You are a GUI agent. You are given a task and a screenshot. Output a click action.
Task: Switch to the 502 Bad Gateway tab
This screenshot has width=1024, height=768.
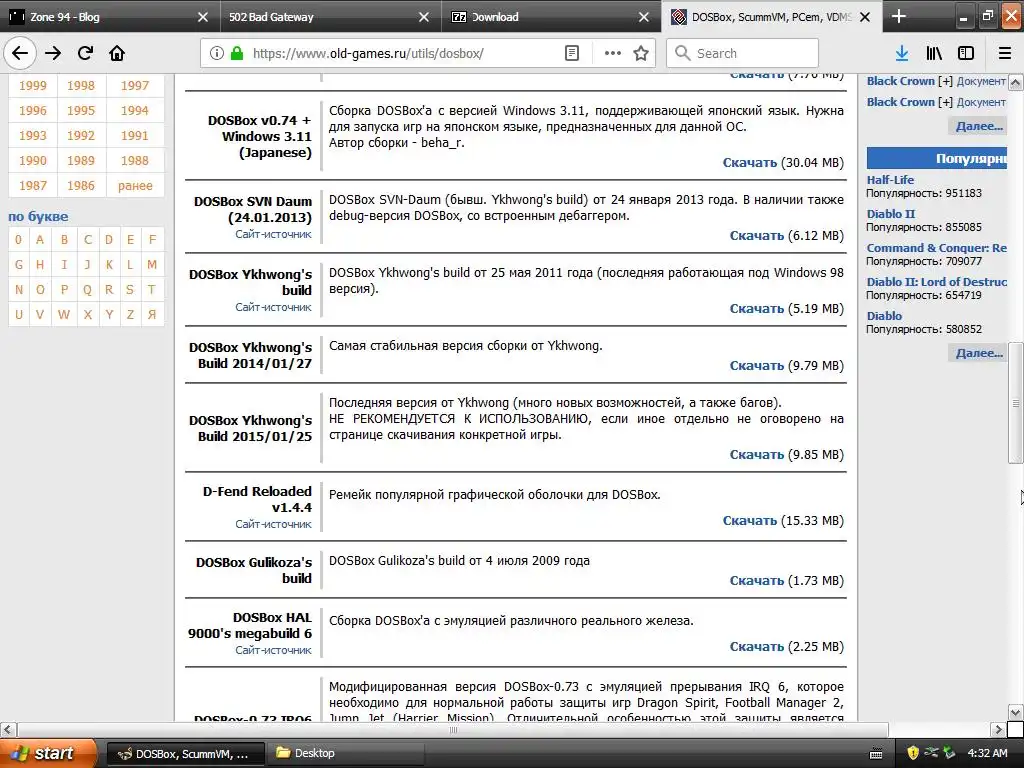pyautogui.click(x=330, y=16)
